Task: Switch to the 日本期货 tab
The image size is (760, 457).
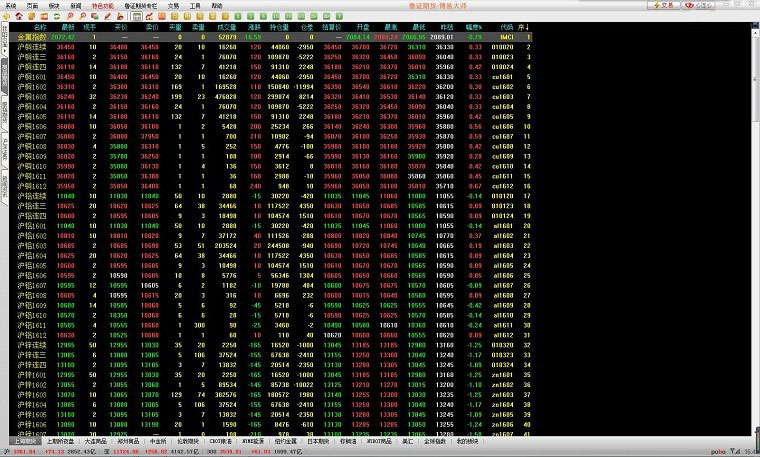Action: (318, 441)
